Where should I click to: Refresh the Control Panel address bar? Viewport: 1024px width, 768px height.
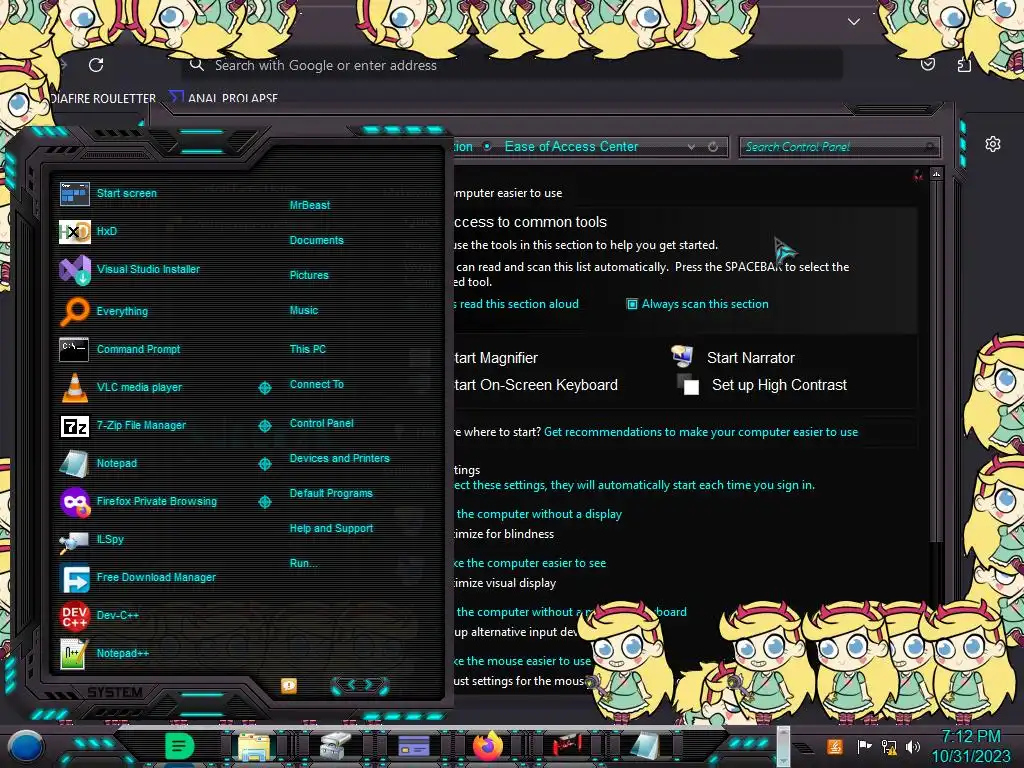coord(713,147)
